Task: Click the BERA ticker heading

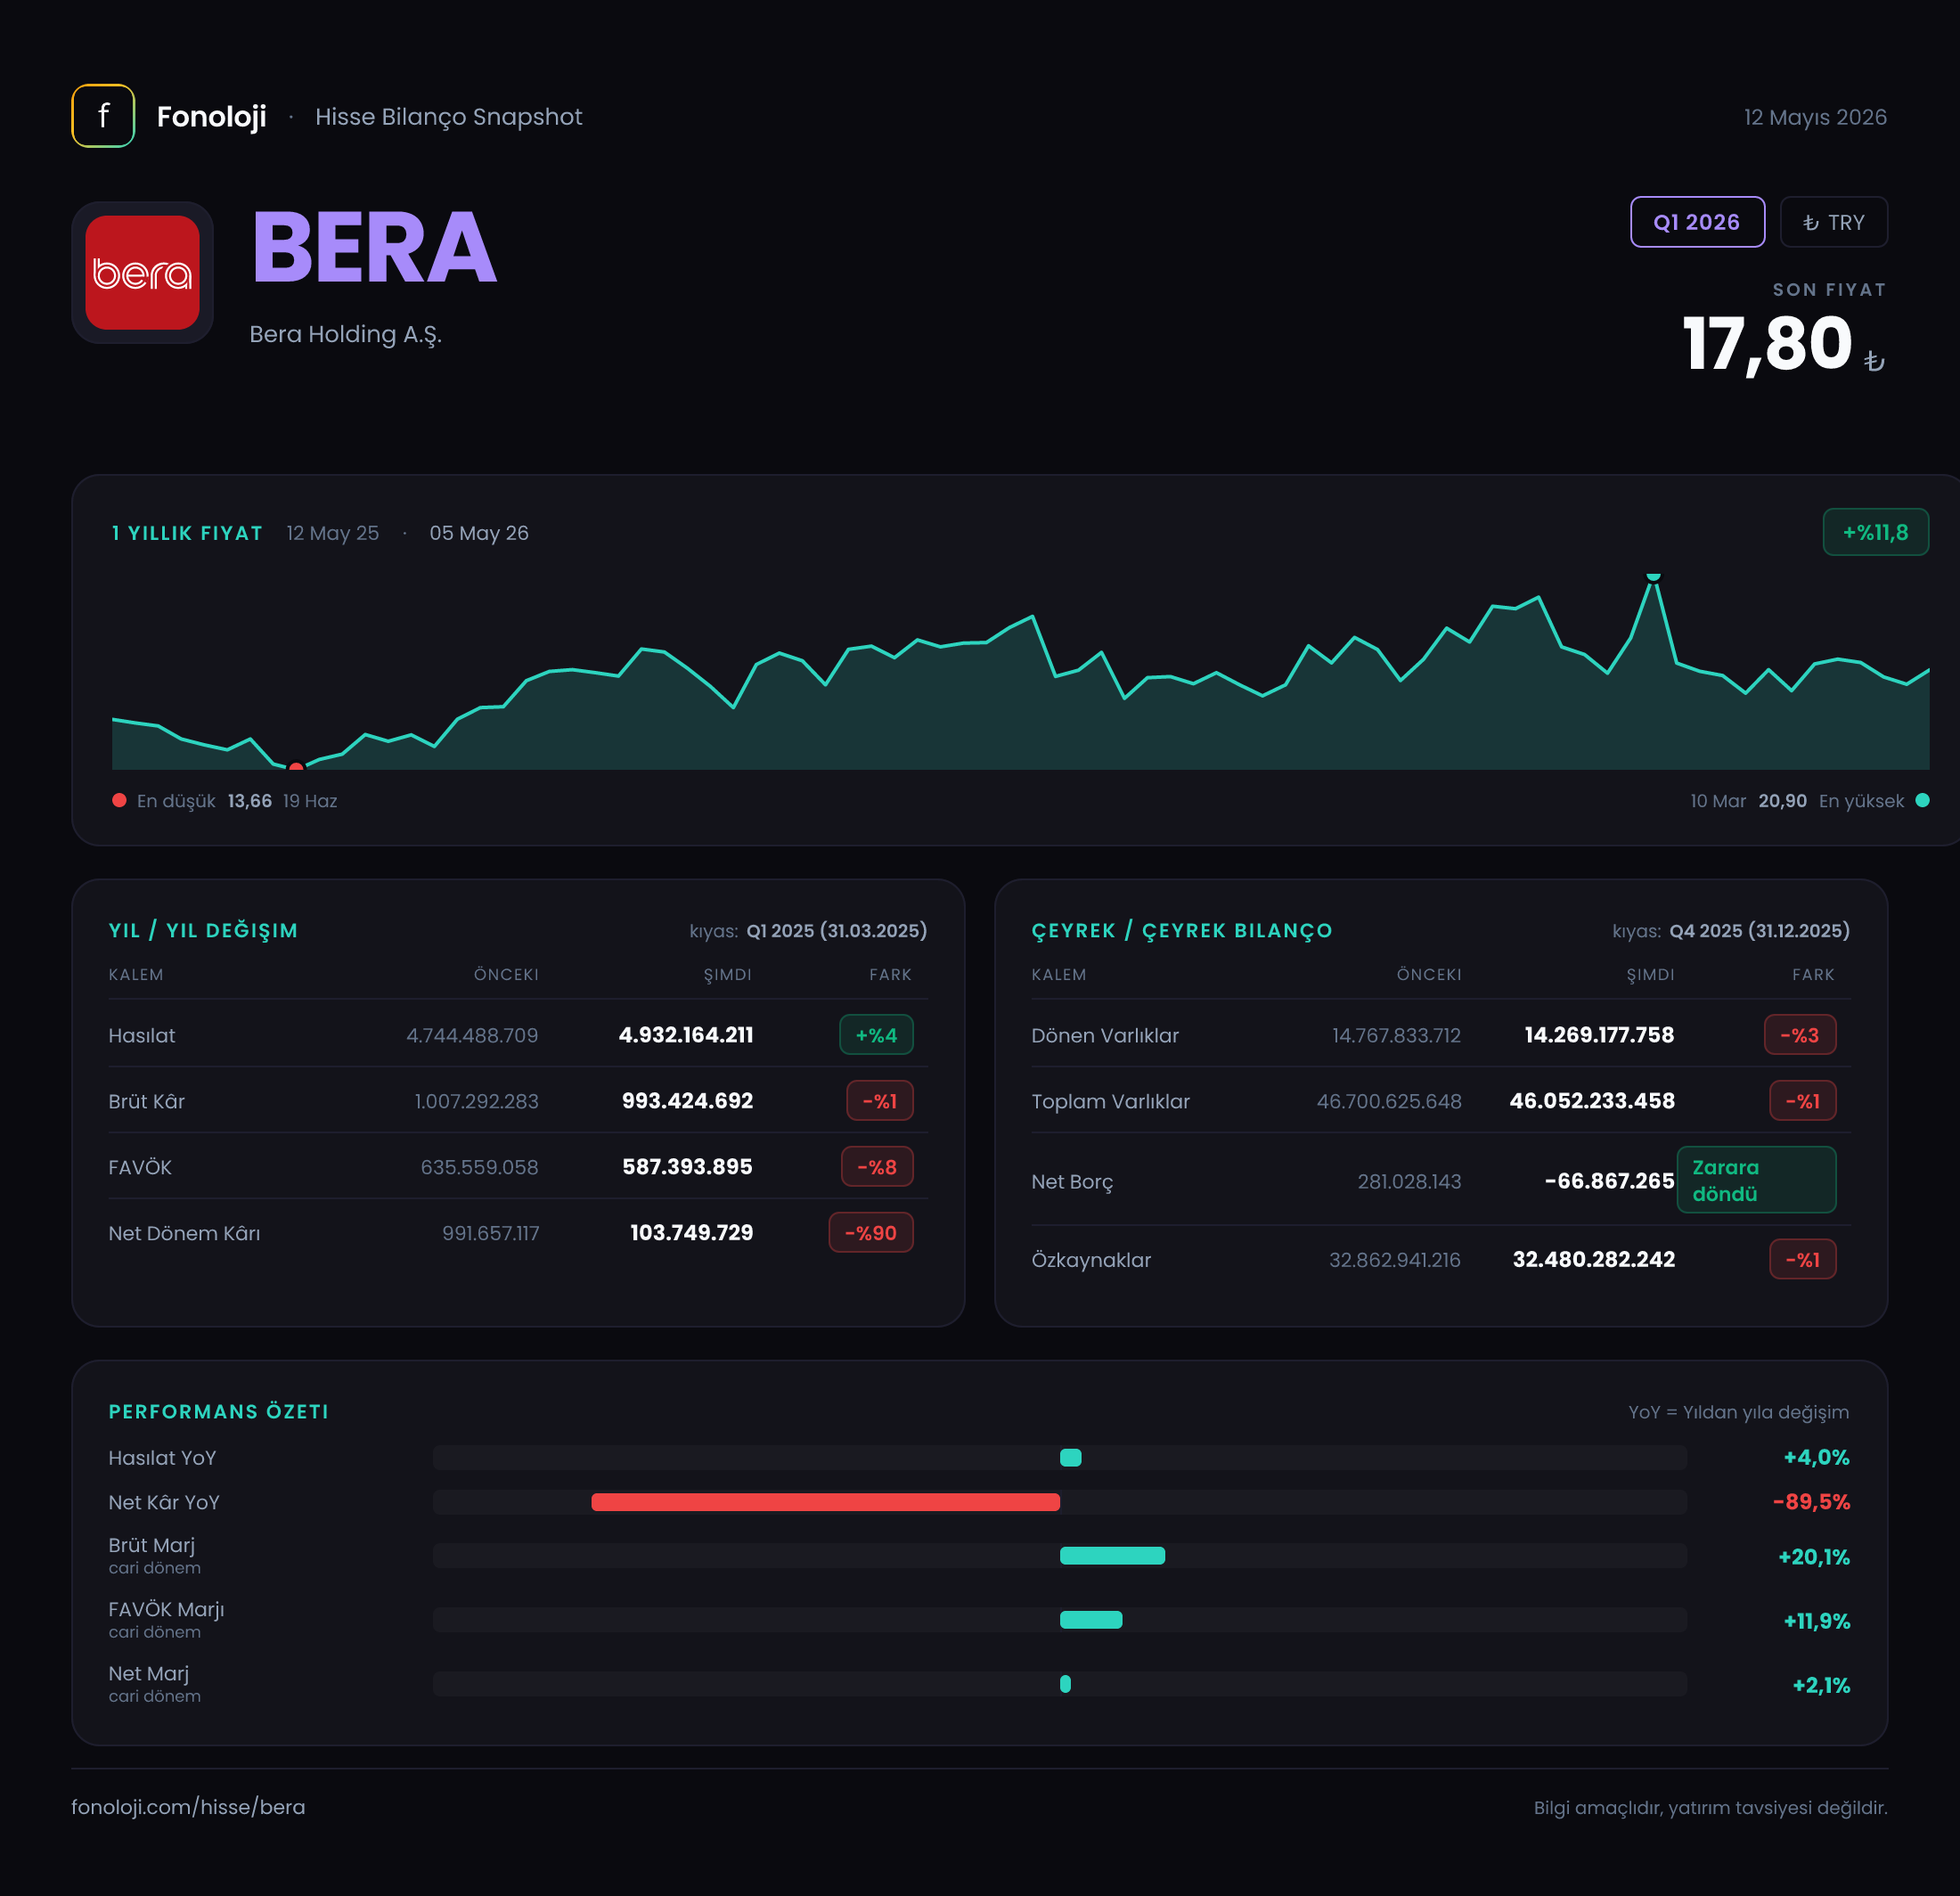Action: click(374, 248)
